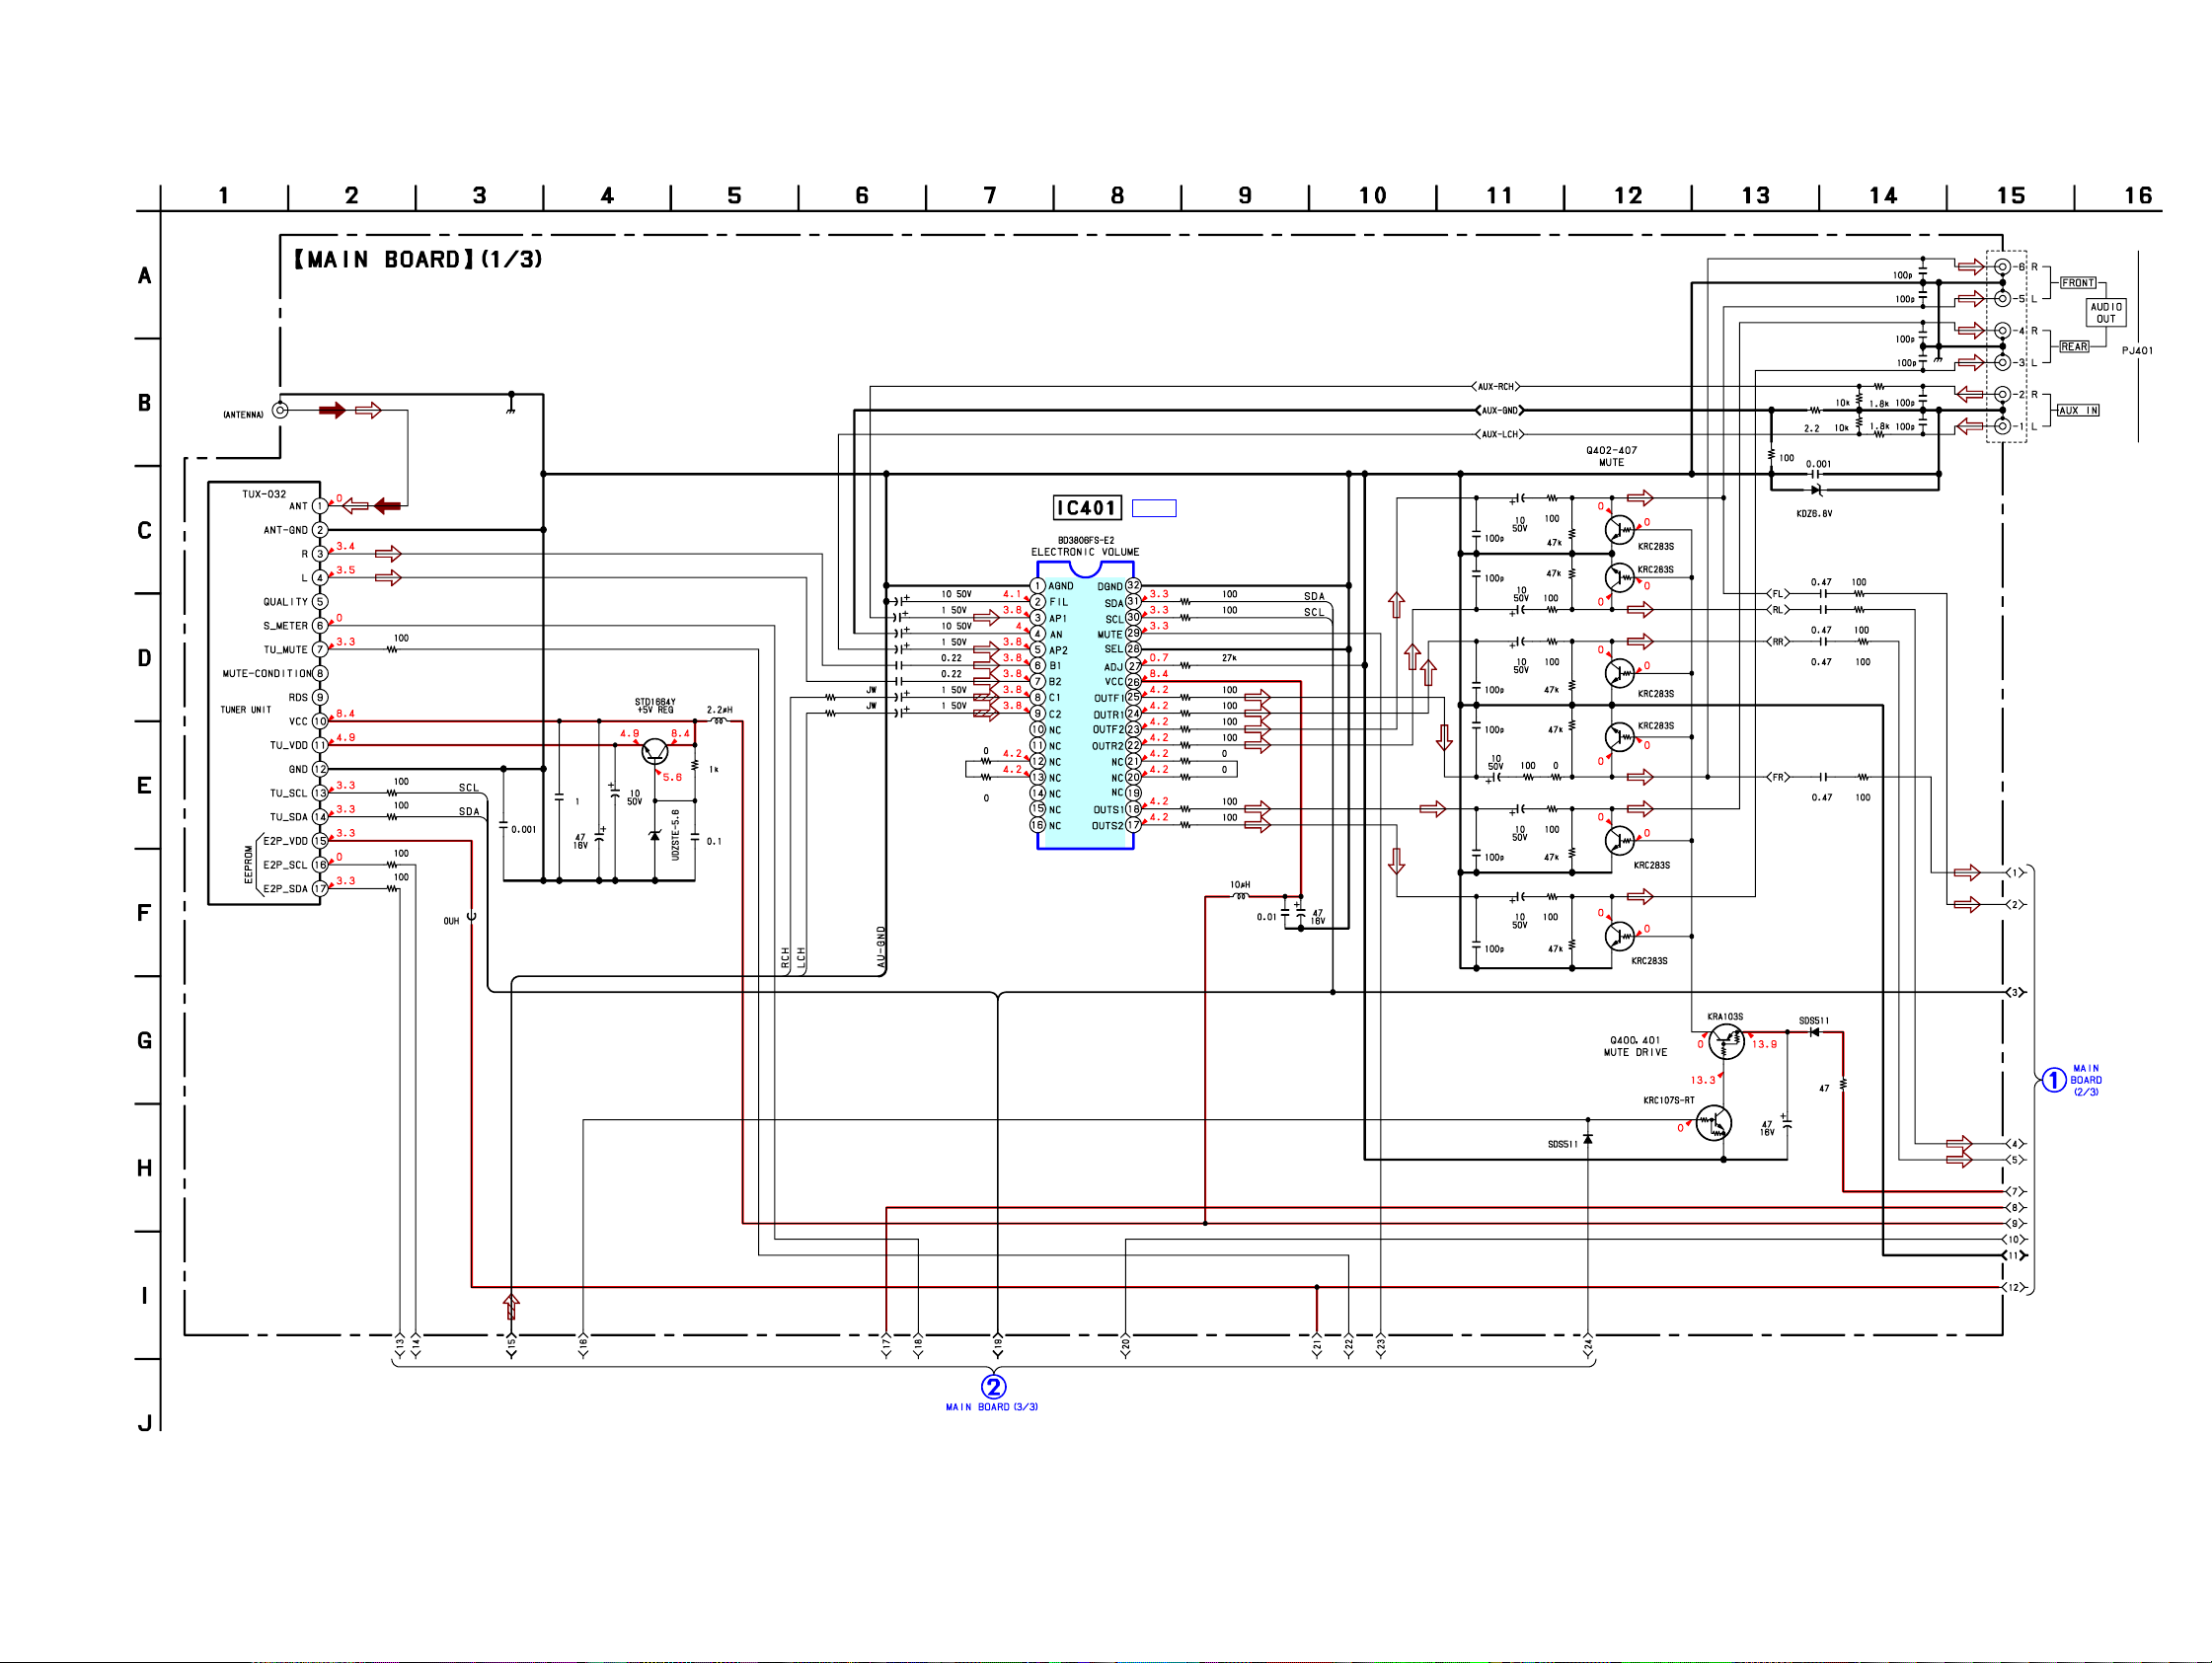Image resolution: width=2212 pixels, height=1663 pixels.
Task: Click the KRA103S mute drive transistor
Action: click(x=1726, y=1042)
